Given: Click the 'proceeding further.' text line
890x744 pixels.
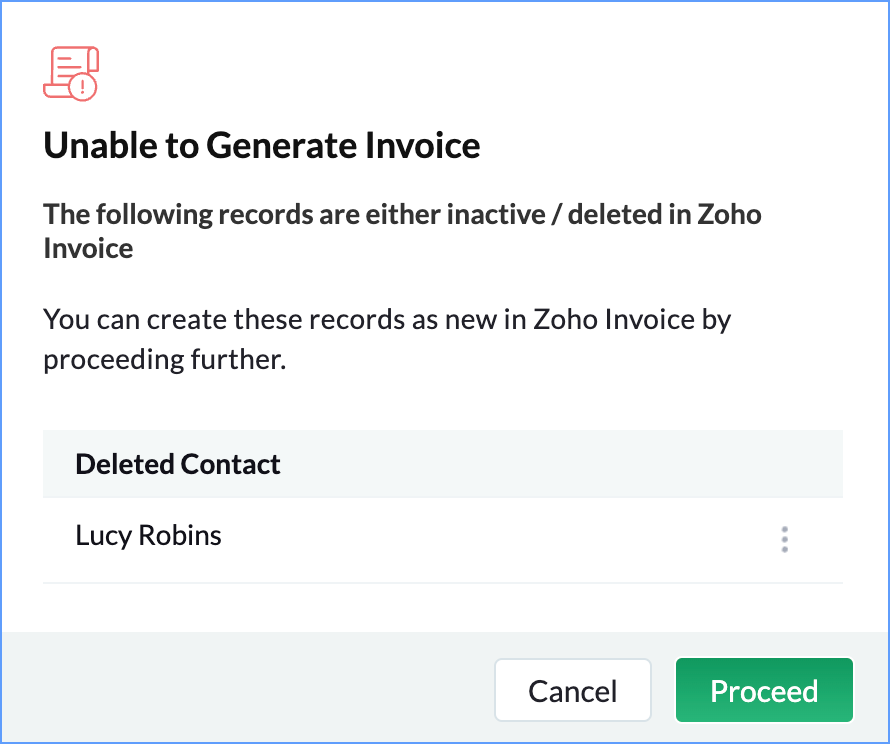Looking at the screenshot, I should (x=165, y=359).
